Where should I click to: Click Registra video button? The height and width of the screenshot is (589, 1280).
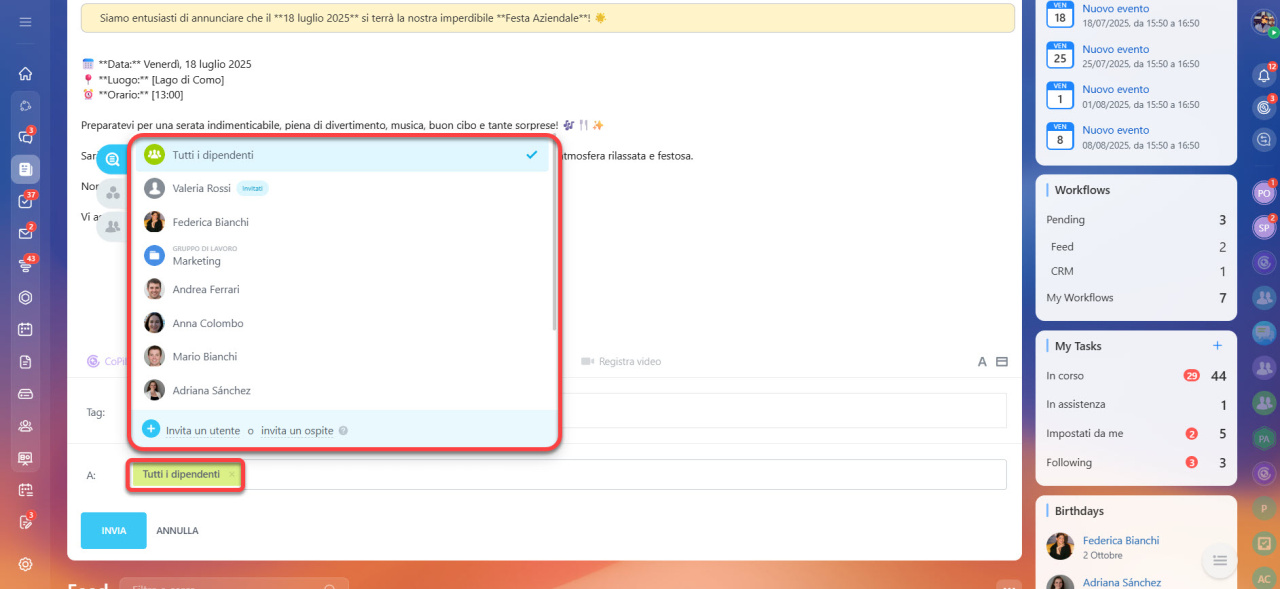(x=621, y=362)
